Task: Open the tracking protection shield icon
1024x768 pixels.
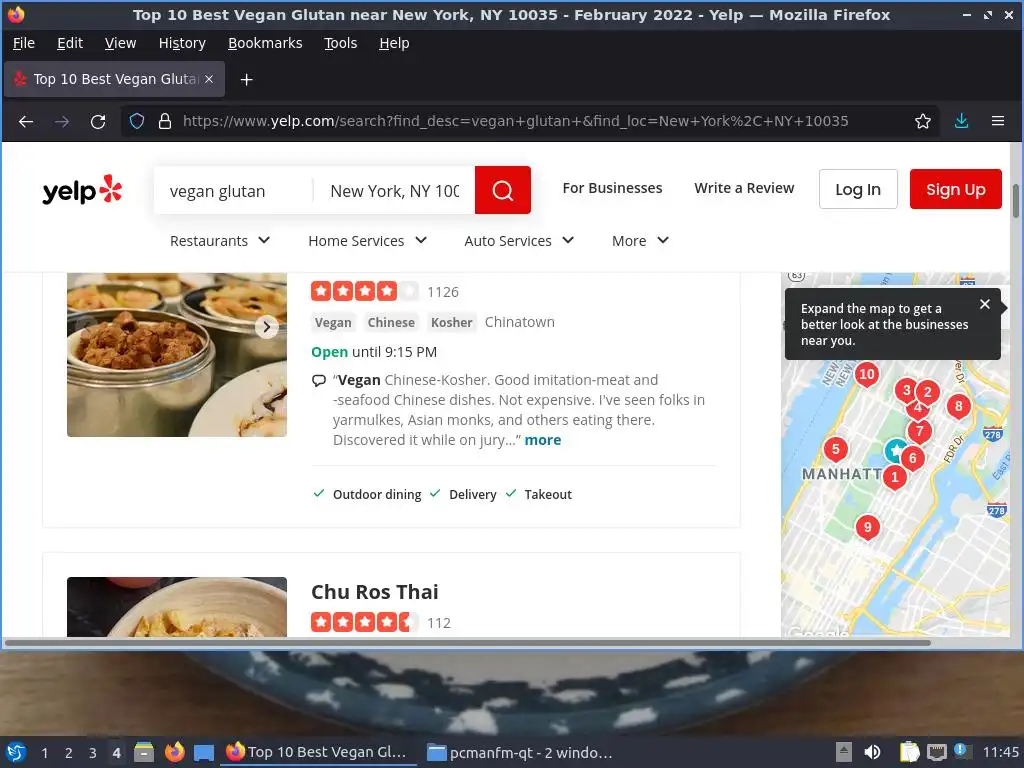Action: coord(136,121)
